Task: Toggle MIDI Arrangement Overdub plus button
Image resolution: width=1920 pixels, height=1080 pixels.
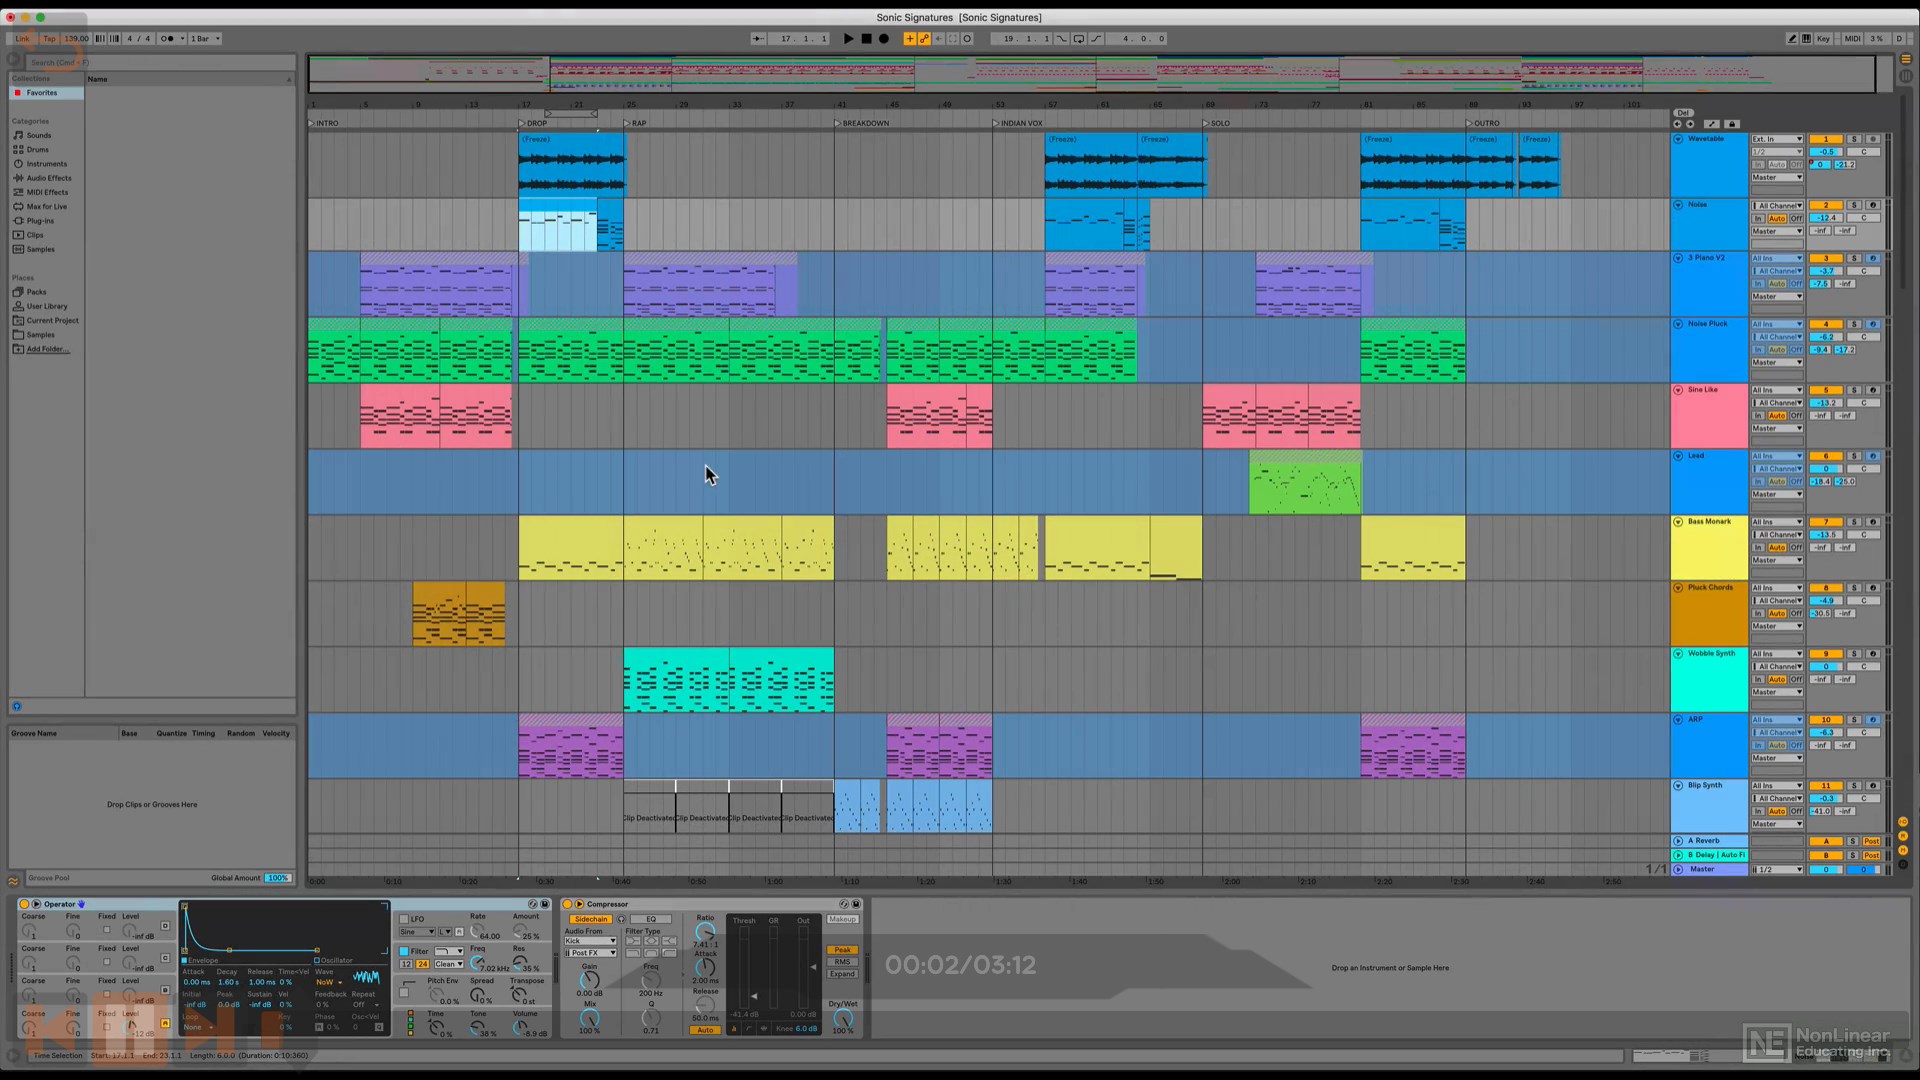Action: coord(909,39)
